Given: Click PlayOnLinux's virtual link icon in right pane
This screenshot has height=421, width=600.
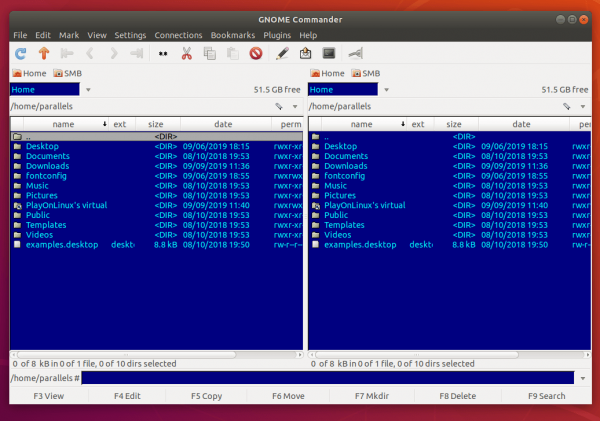Looking at the screenshot, I should (x=316, y=206).
